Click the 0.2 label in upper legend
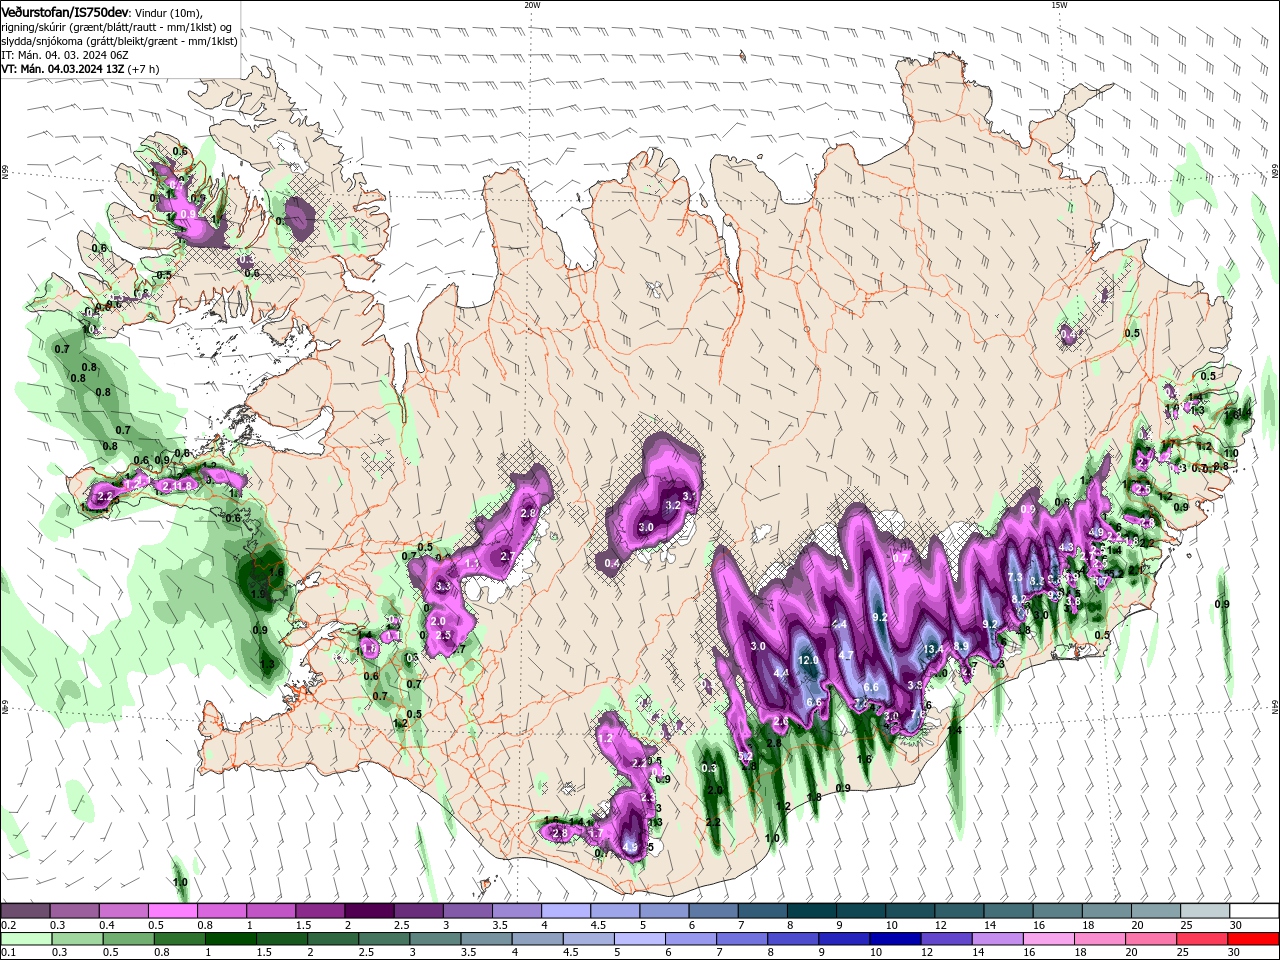The width and height of the screenshot is (1280, 960). coord(7,925)
